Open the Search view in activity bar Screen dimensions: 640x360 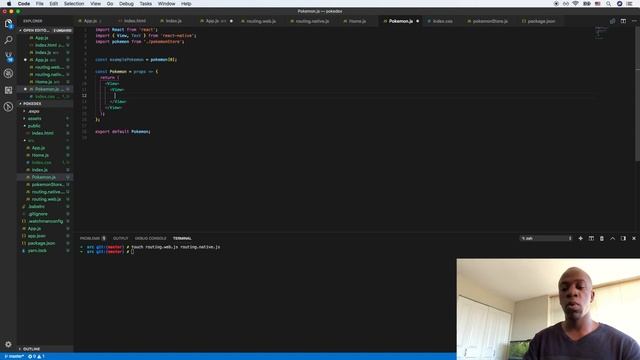(x=8, y=40)
